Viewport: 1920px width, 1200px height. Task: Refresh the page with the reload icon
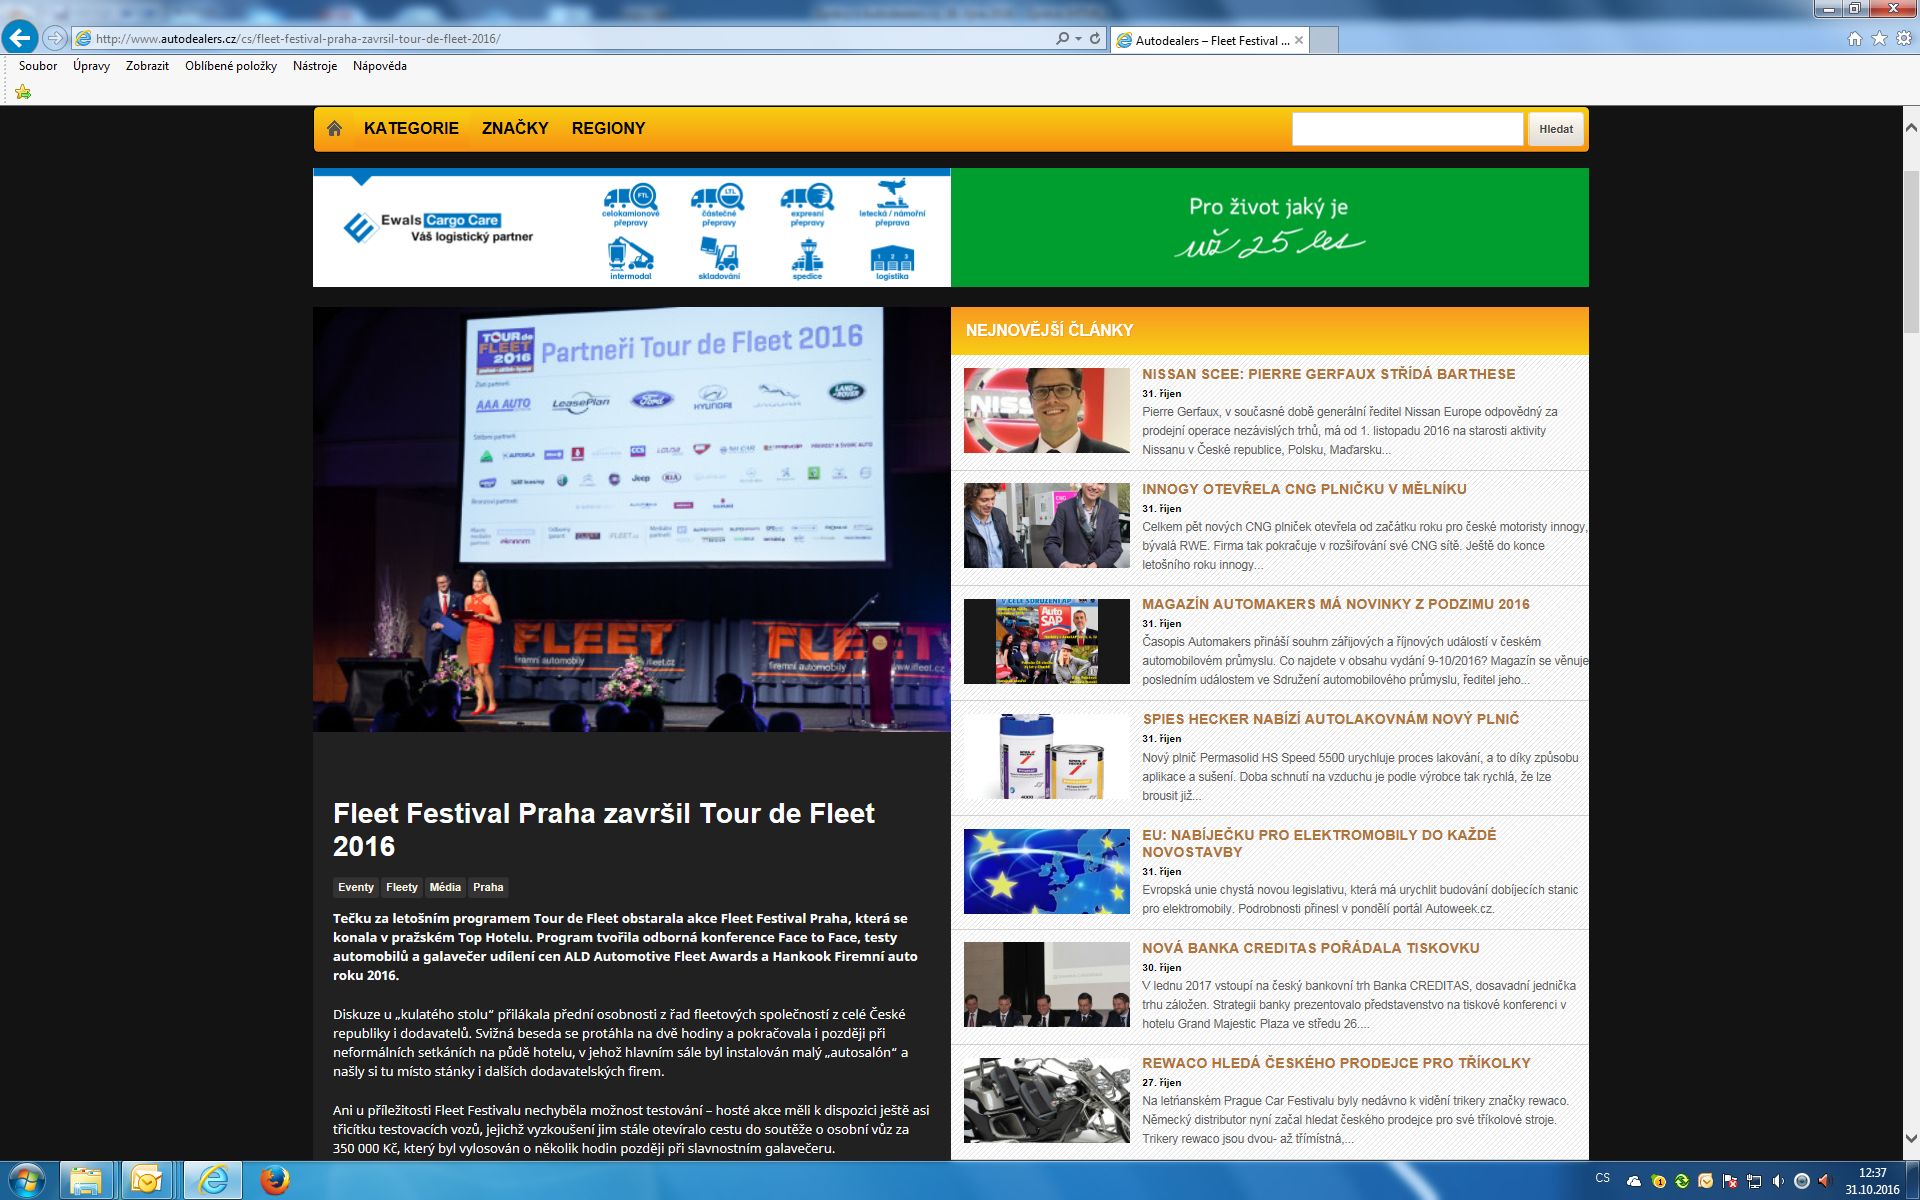[x=1095, y=39]
